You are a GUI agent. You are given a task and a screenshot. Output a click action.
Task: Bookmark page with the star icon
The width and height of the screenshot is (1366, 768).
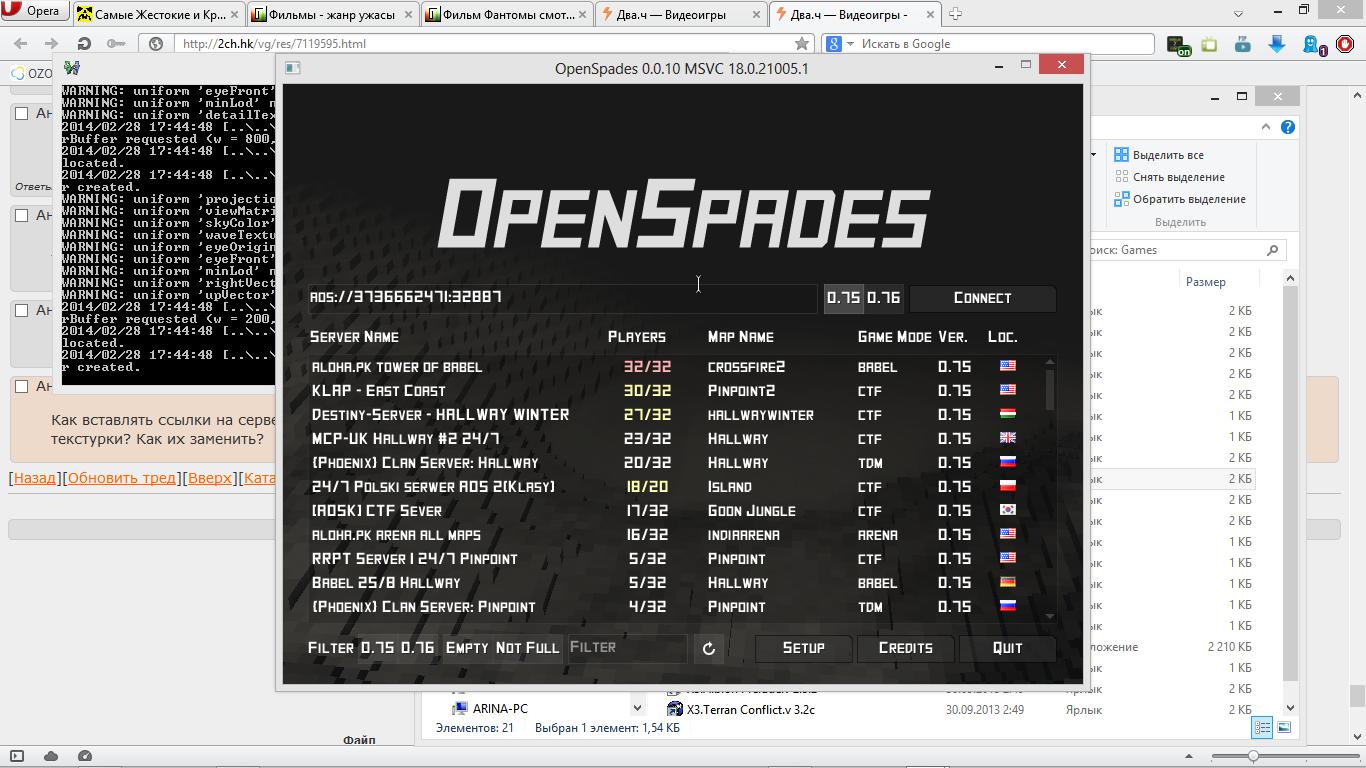pyautogui.click(x=801, y=44)
